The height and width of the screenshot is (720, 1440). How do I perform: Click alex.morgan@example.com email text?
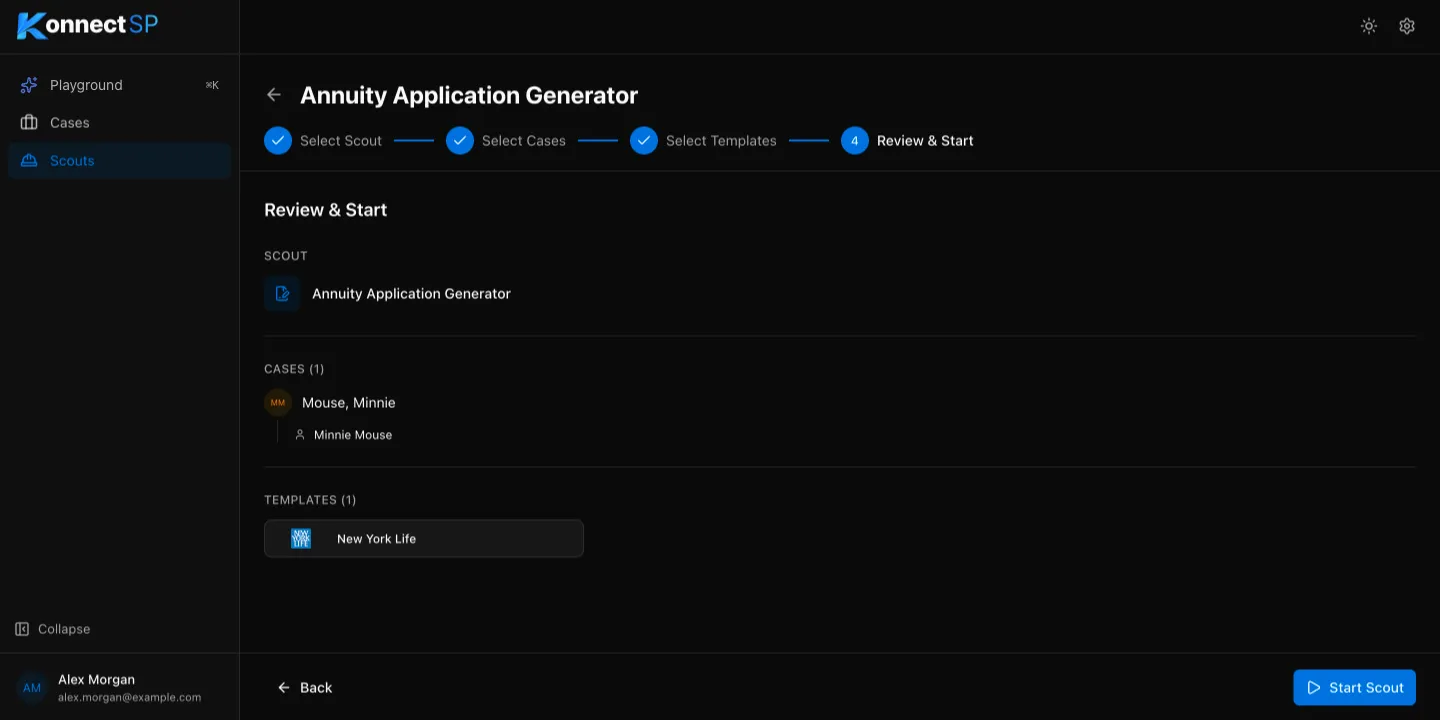(x=129, y=698)
